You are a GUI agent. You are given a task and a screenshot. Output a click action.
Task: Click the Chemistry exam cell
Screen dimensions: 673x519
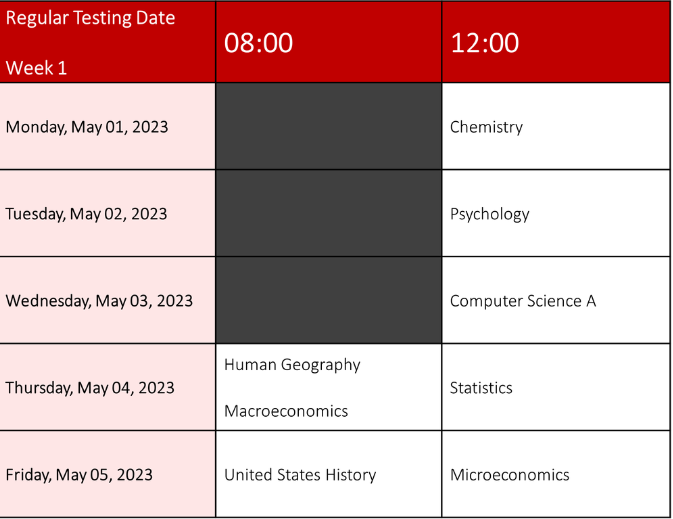click(x=556, y=127)
